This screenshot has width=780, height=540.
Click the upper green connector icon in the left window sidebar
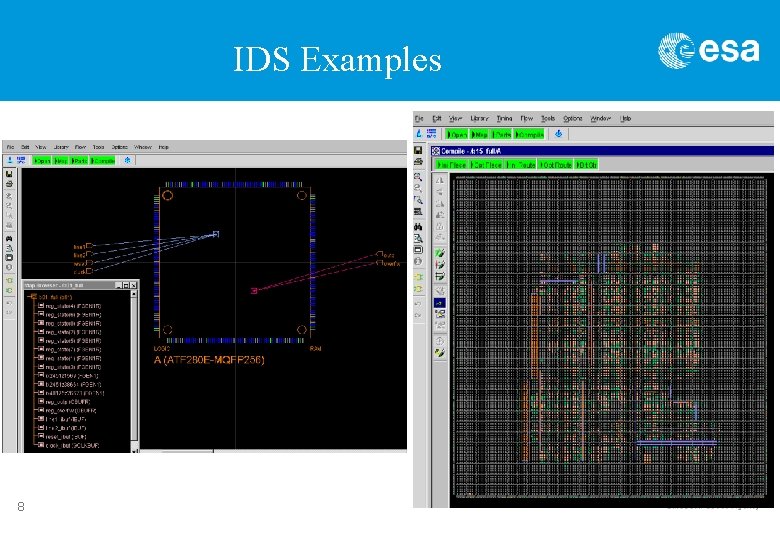click(9, 280)
